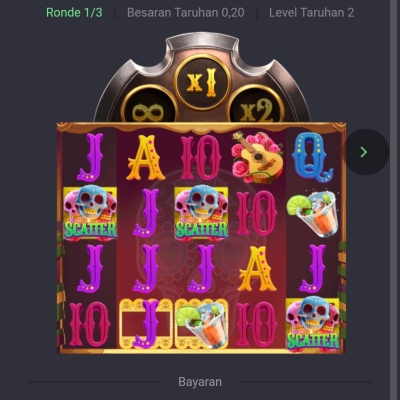
Task: Select the gold-framed J symbol
Action: coord(146,324)
